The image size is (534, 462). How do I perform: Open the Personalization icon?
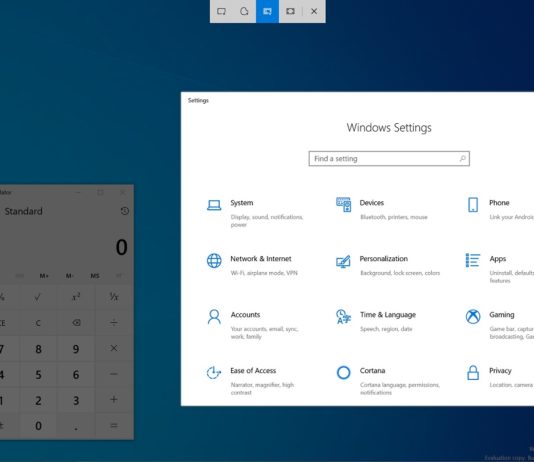(343, 261)
